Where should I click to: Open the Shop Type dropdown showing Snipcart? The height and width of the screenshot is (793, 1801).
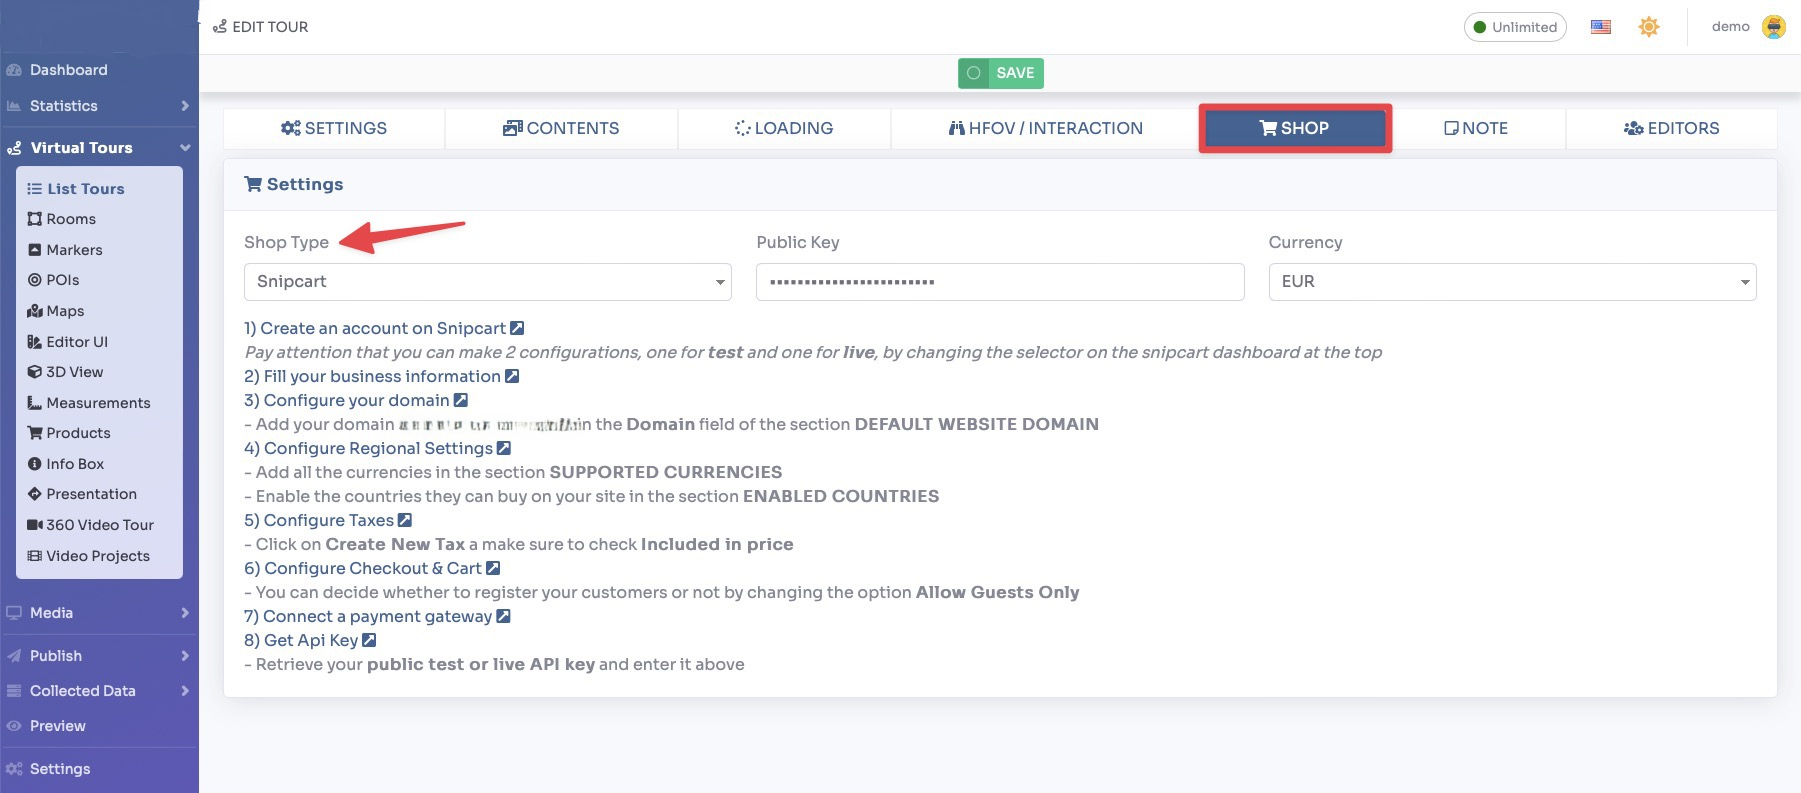tap(488, 282)
